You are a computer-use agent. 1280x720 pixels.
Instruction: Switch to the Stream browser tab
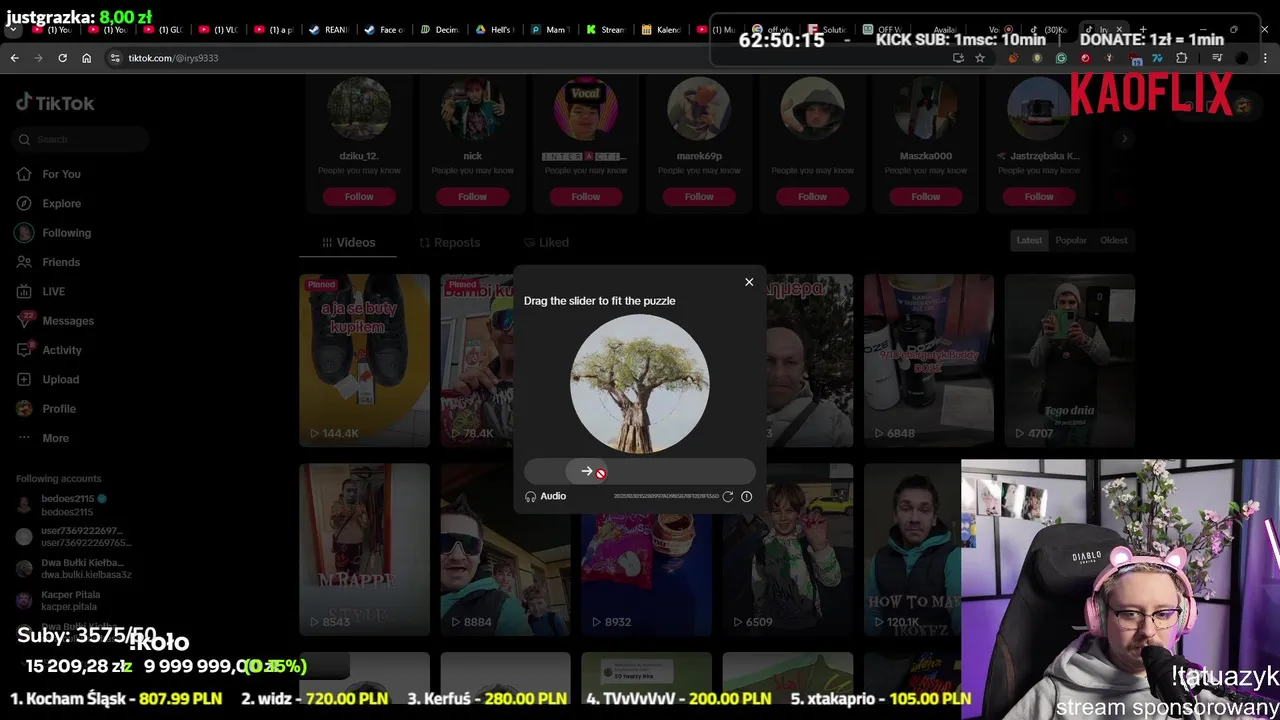[x=606, y=30]
